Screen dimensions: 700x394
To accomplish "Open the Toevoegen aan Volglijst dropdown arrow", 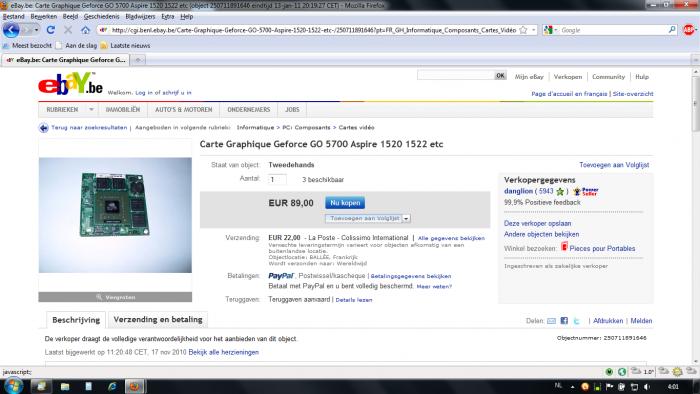I will click(406, 219).
